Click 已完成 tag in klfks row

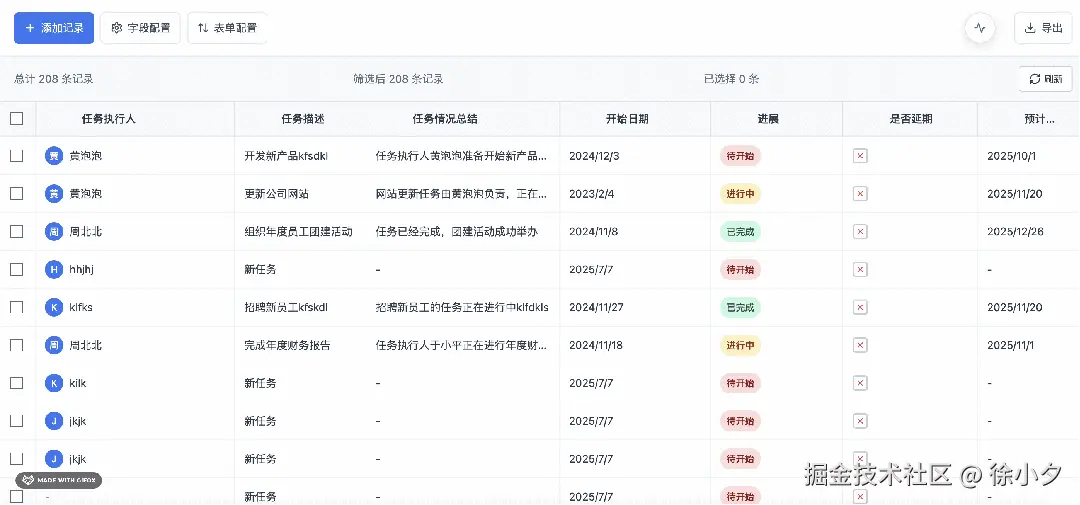click(x=740, y=307)
